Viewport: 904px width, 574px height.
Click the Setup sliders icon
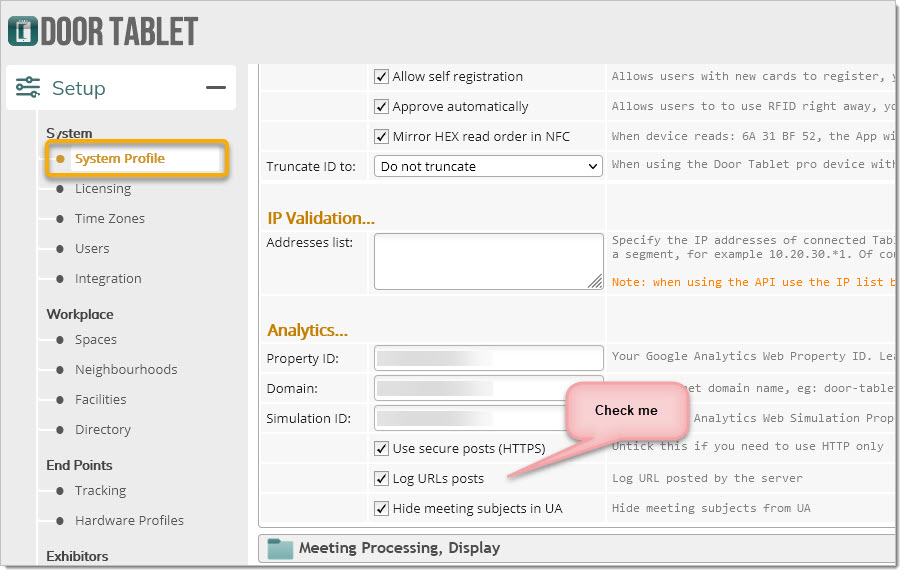[x=28, y=88]
